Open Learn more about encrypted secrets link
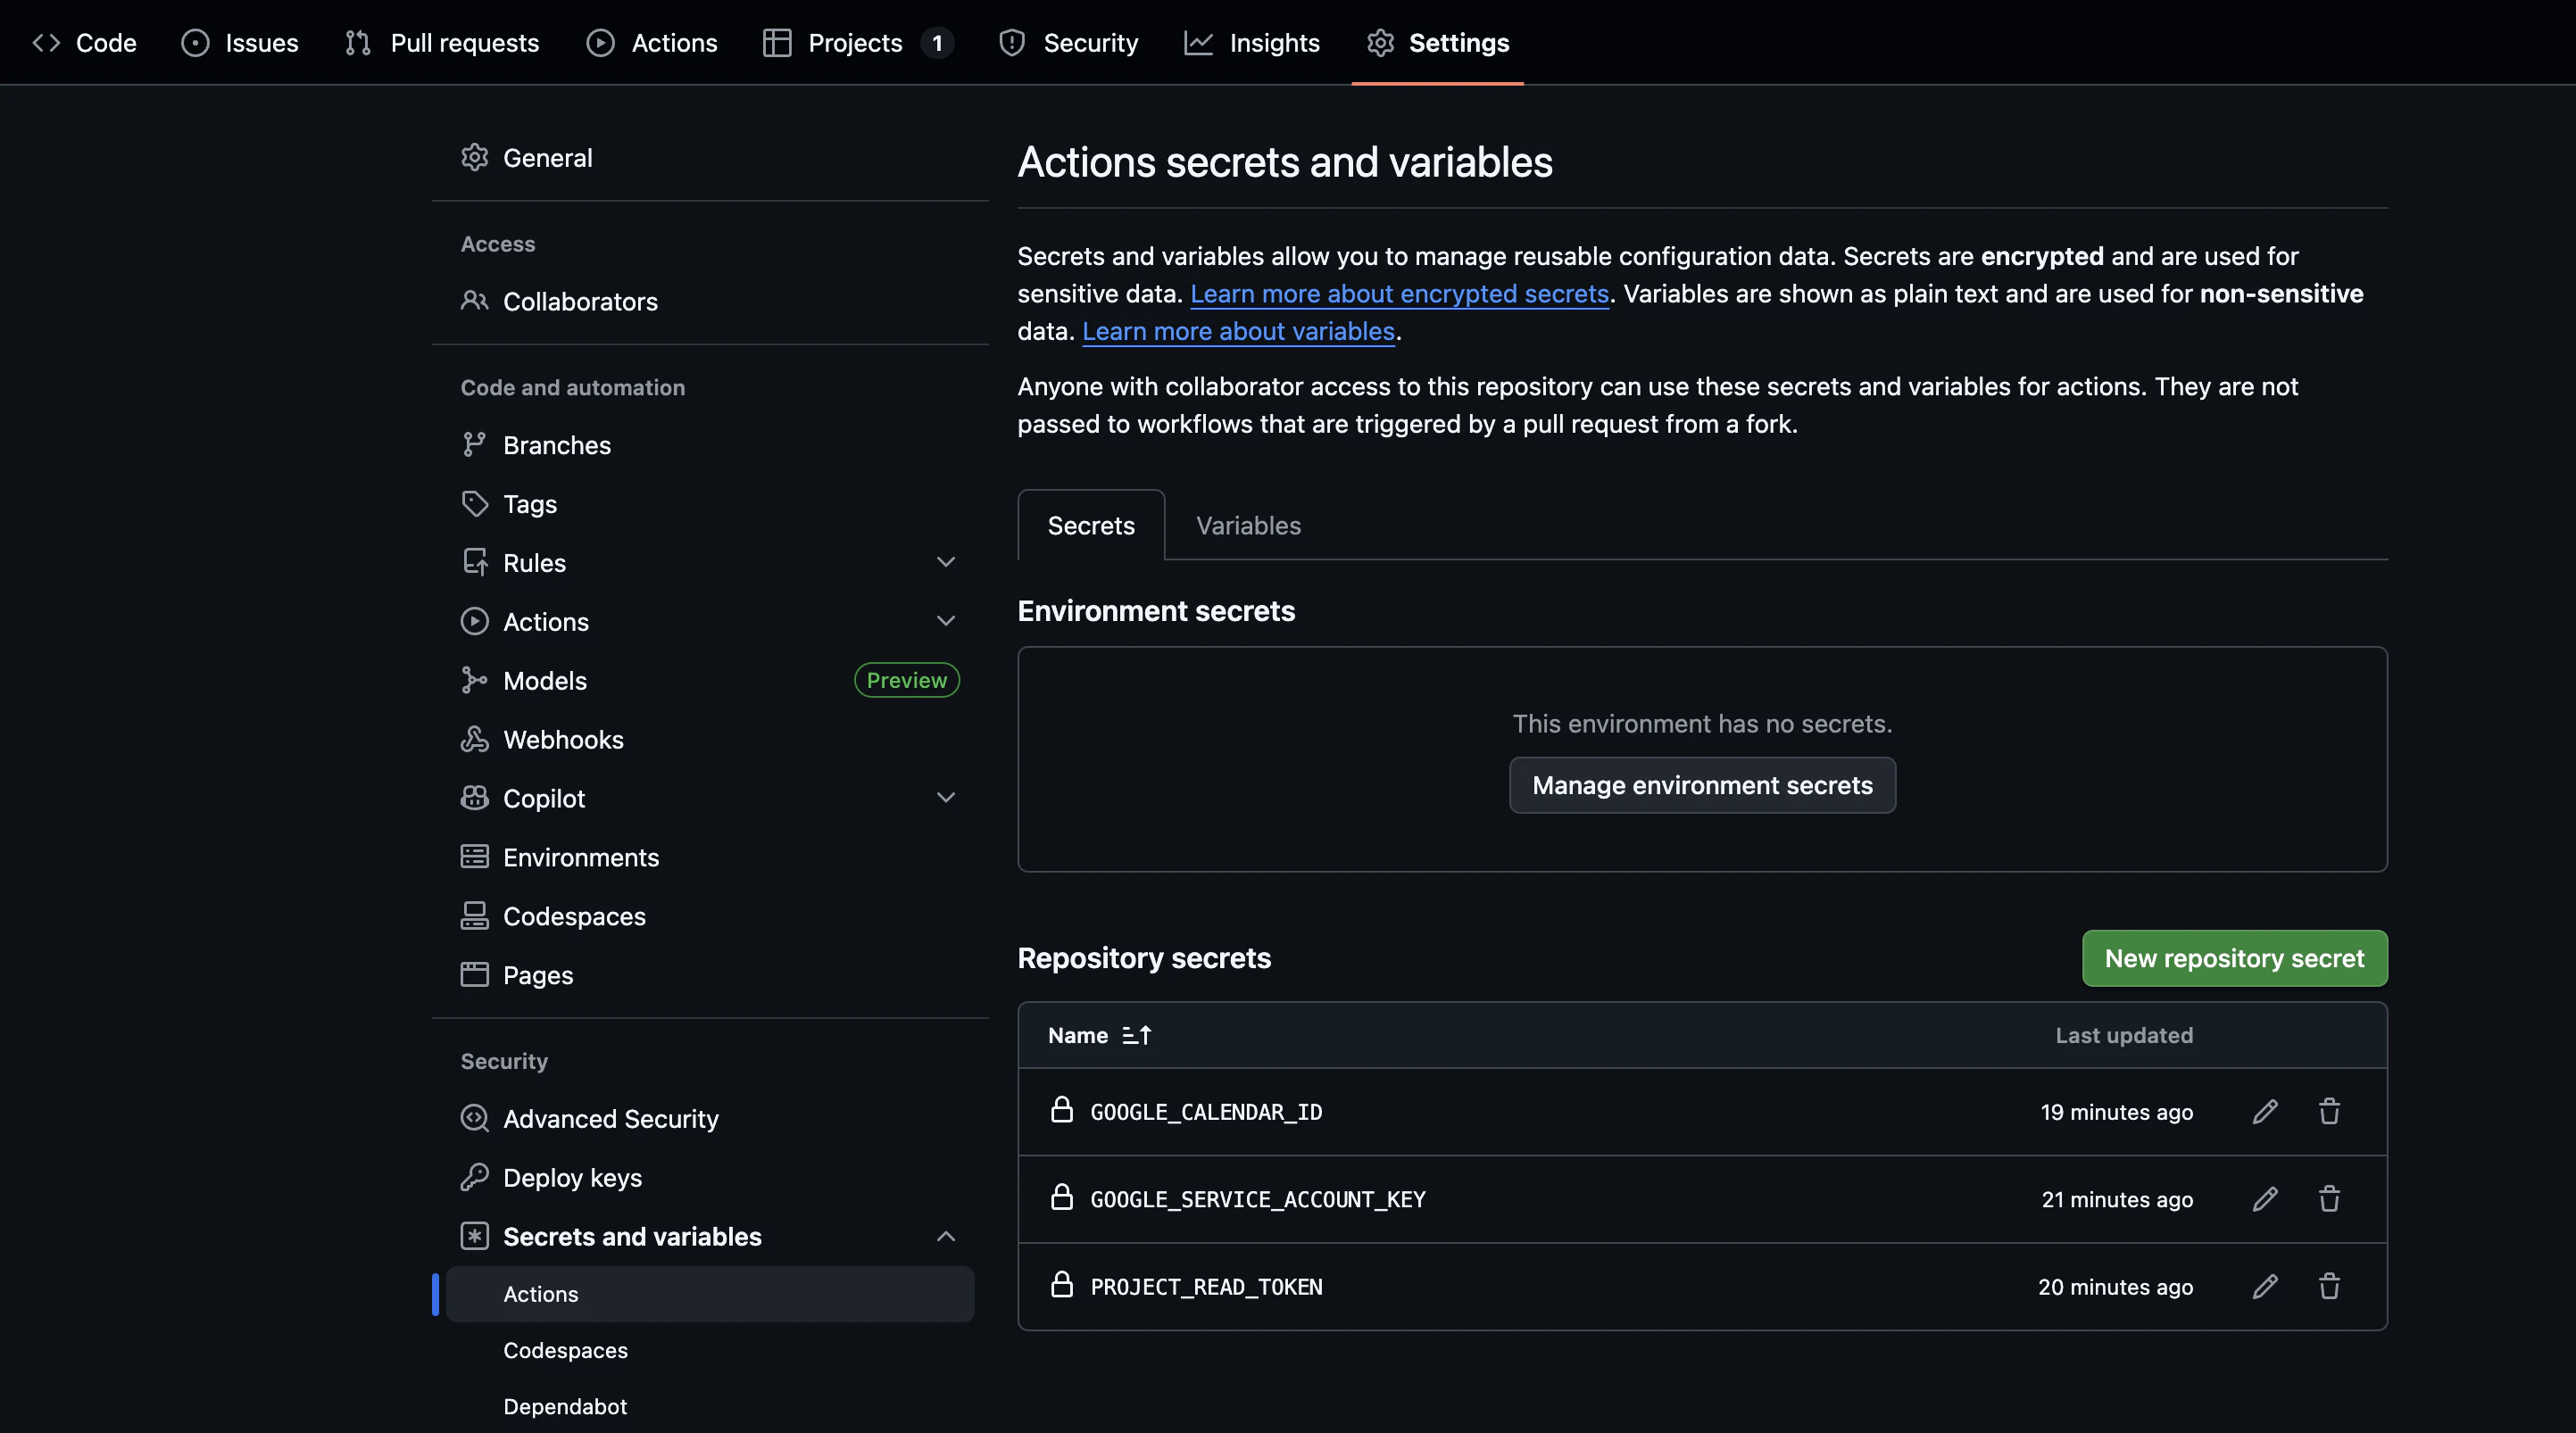This screenshot has width=2576, height=1433. tap(1399, 294)
